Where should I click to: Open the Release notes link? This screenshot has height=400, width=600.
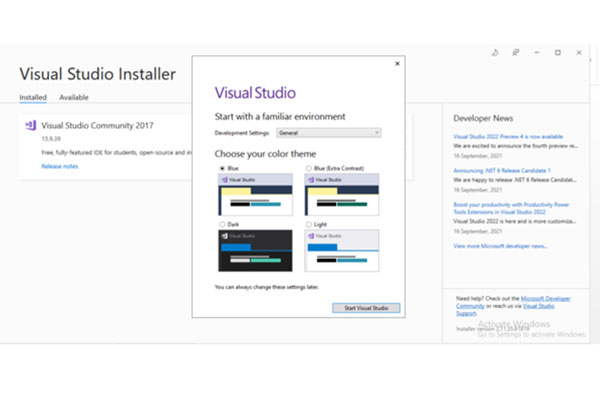coord(59,166)
